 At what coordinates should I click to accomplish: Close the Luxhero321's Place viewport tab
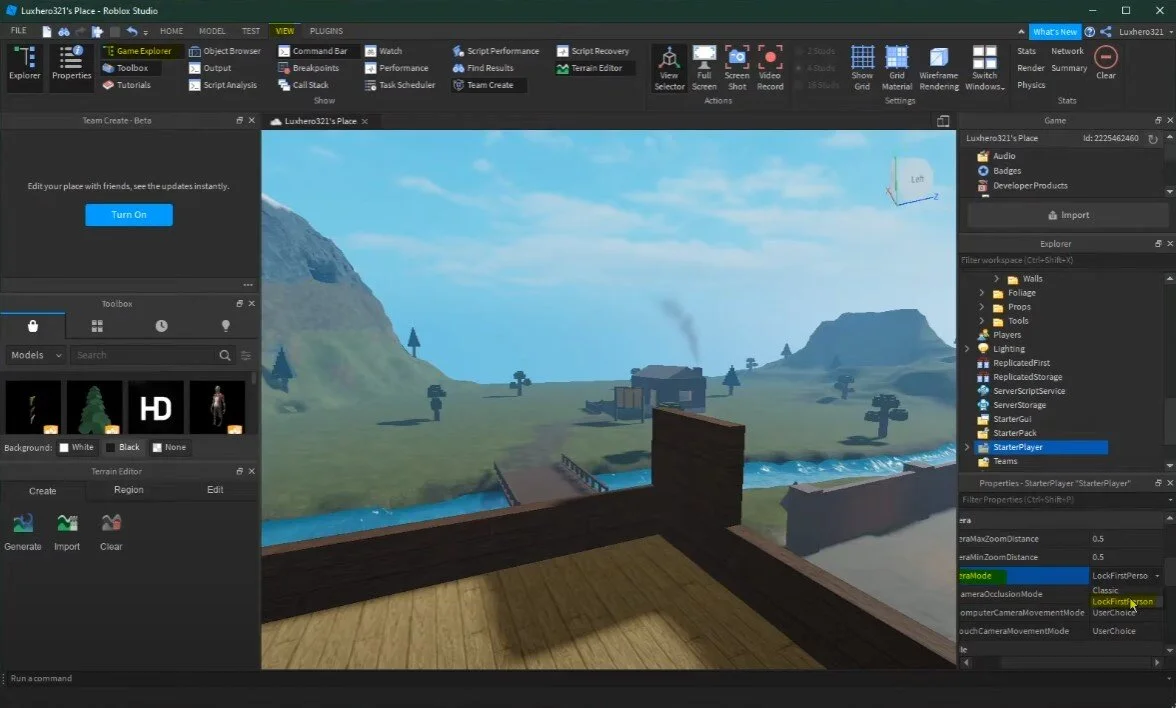pyautogui.click(x=364, y=122)
